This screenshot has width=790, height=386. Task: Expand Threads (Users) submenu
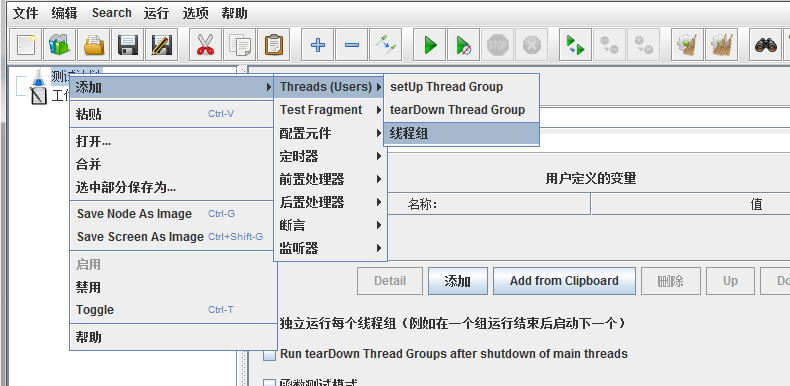click(x=378, y=87)
